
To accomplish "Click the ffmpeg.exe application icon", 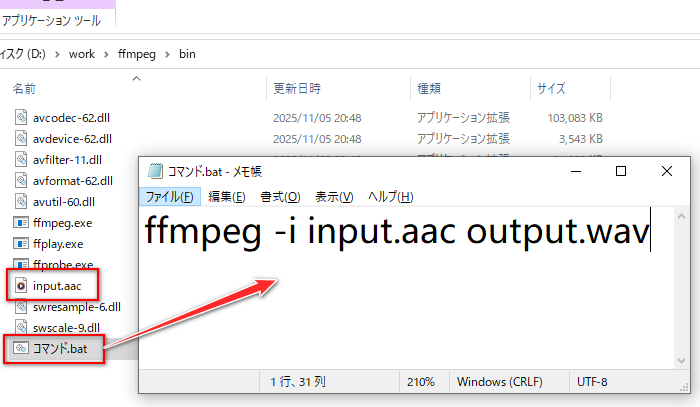I will [x=21, y=222].
